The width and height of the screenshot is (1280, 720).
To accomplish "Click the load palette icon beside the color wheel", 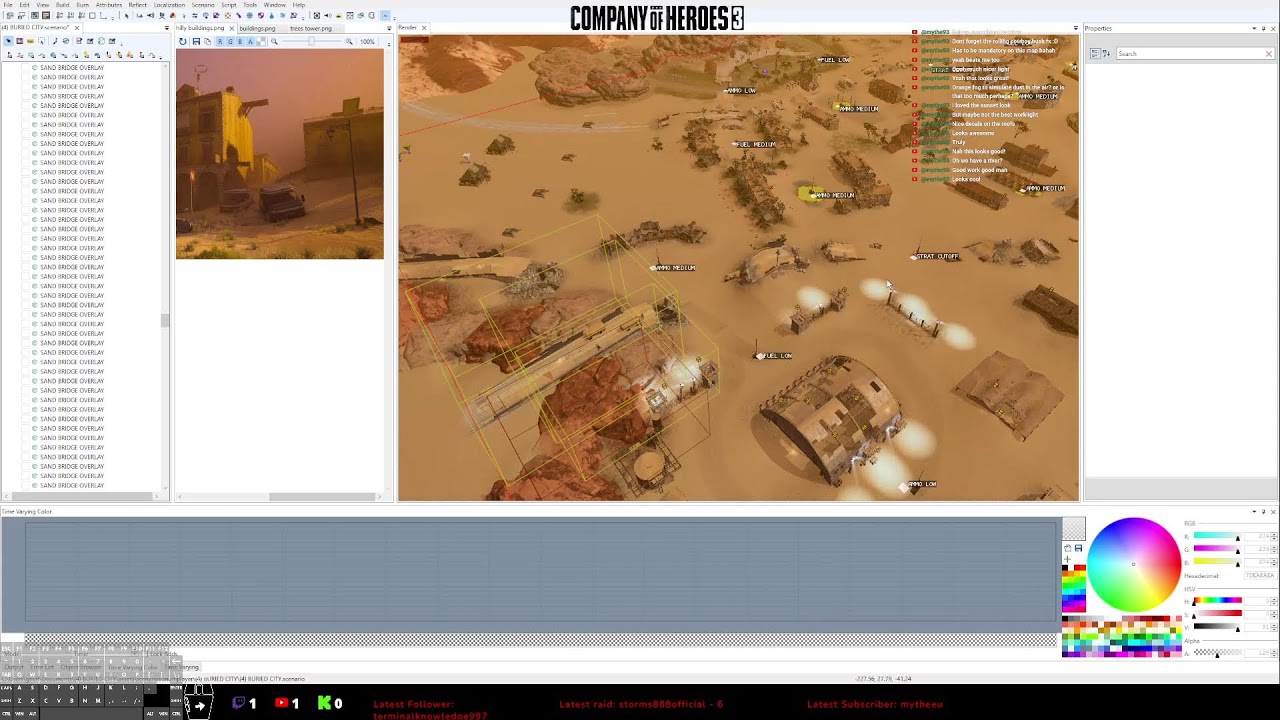I will 1068,548.
